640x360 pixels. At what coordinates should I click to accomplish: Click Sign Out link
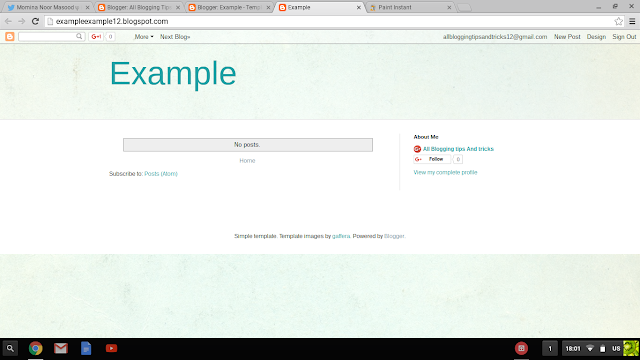[x=624, y=37]
